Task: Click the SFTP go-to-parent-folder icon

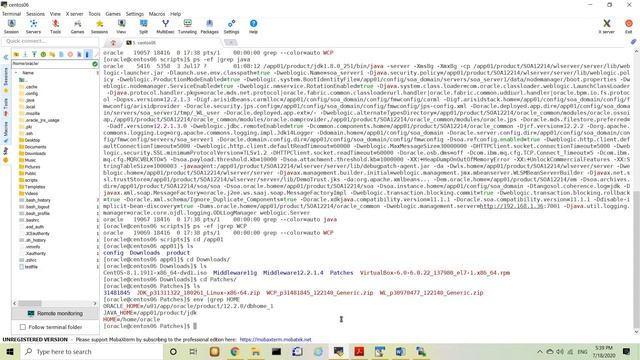Action: click(16, 54)
